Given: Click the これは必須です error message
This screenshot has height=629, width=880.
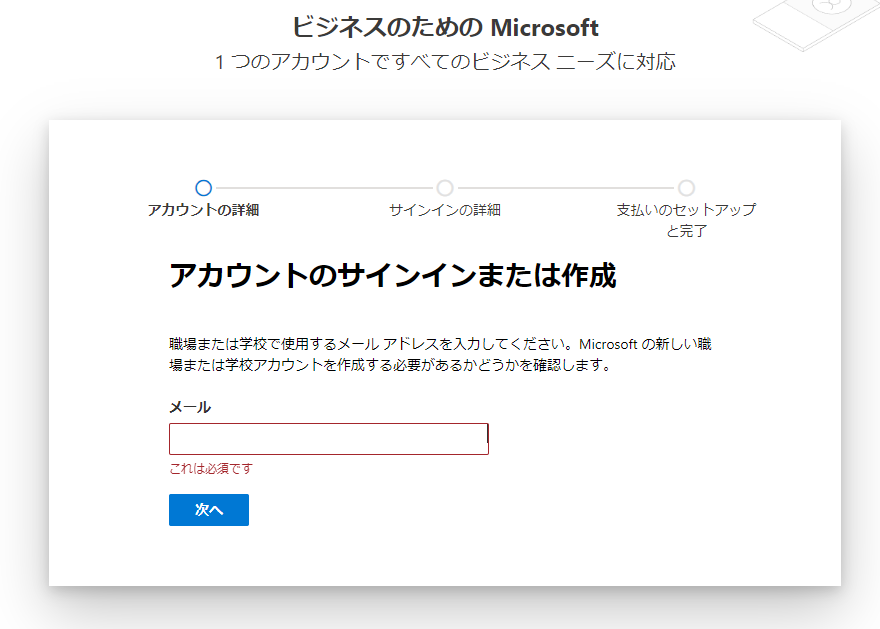Looking at the screenshot, I should [x=211, y=469].
